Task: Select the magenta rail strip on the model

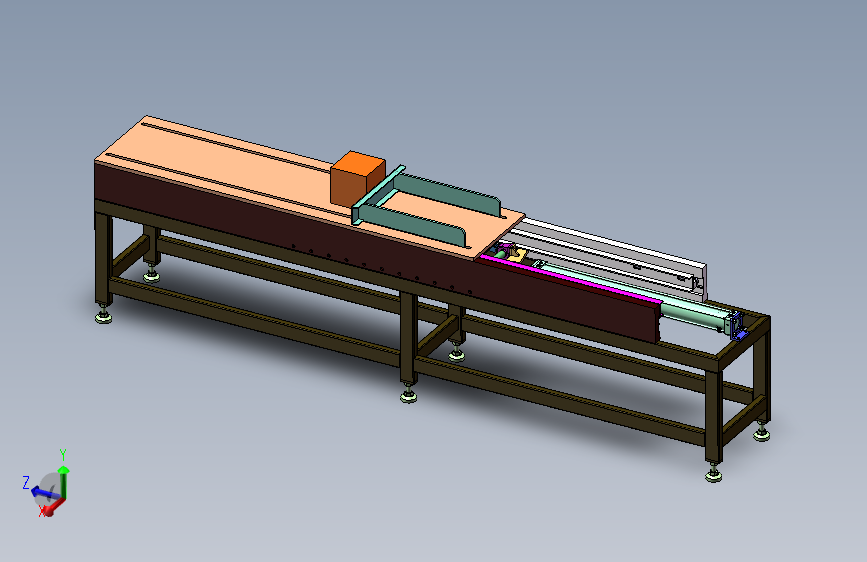Action: click(570, 280)
